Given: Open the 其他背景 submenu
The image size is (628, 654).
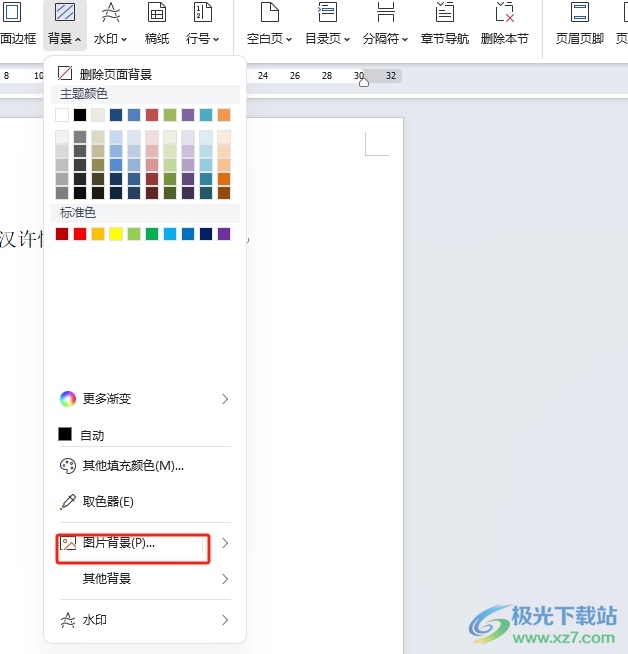Looking at the screenshot, I should tap(144, 579).
